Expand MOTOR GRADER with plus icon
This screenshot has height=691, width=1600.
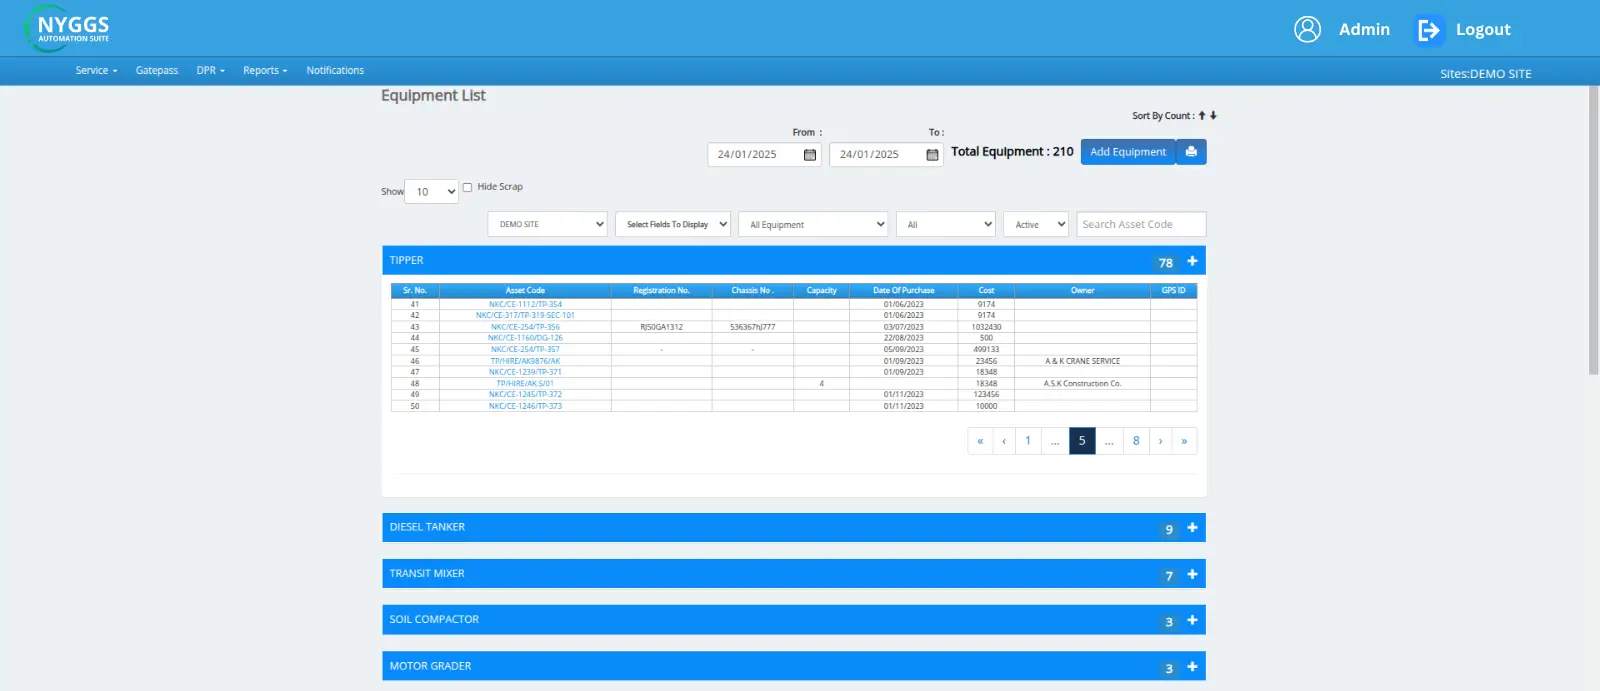click(1192, 666)
